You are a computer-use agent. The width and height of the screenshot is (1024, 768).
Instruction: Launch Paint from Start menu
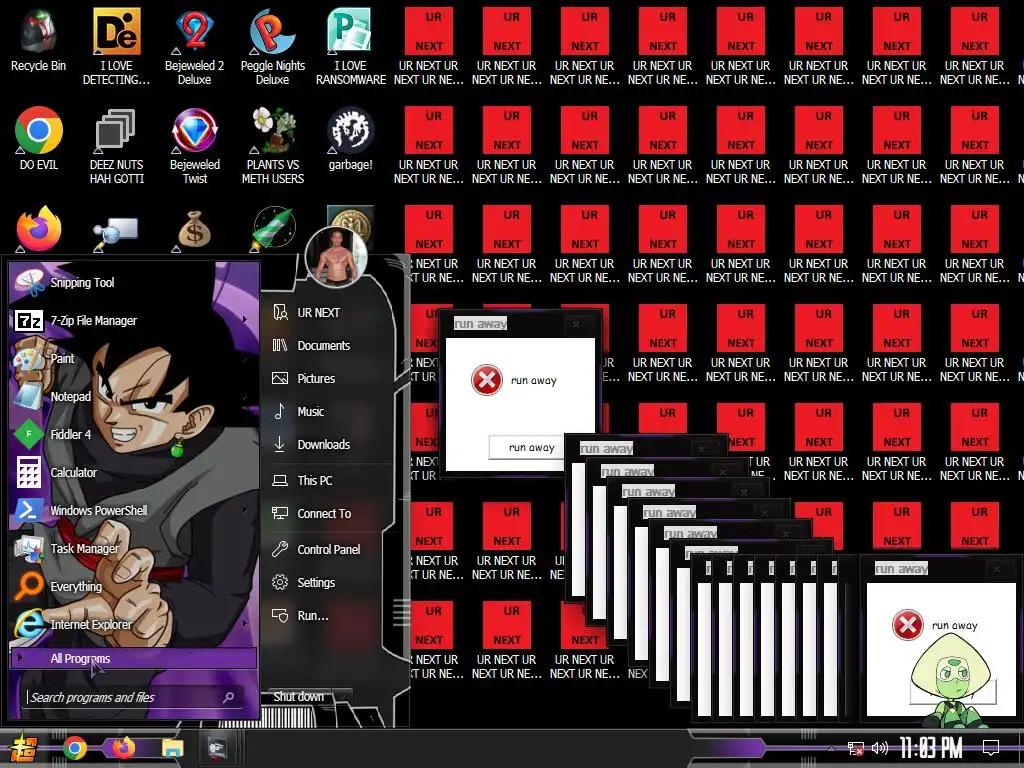click(133, 359)
